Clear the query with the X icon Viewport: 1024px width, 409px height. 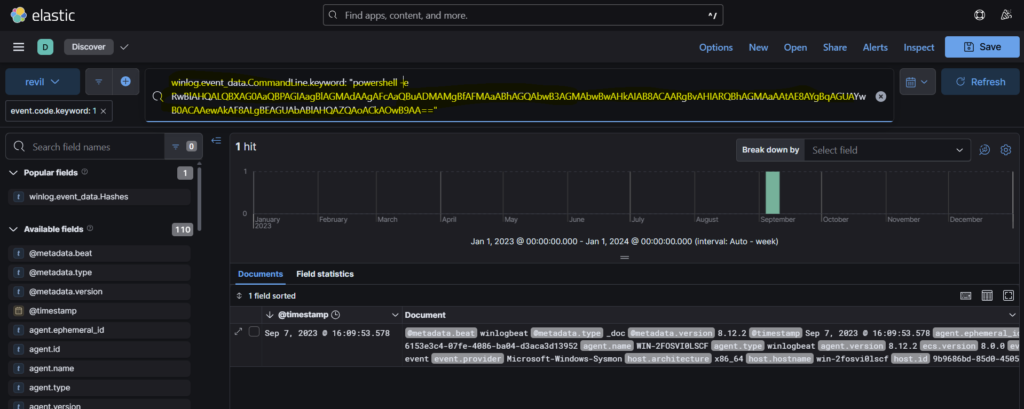pos(880,96)
